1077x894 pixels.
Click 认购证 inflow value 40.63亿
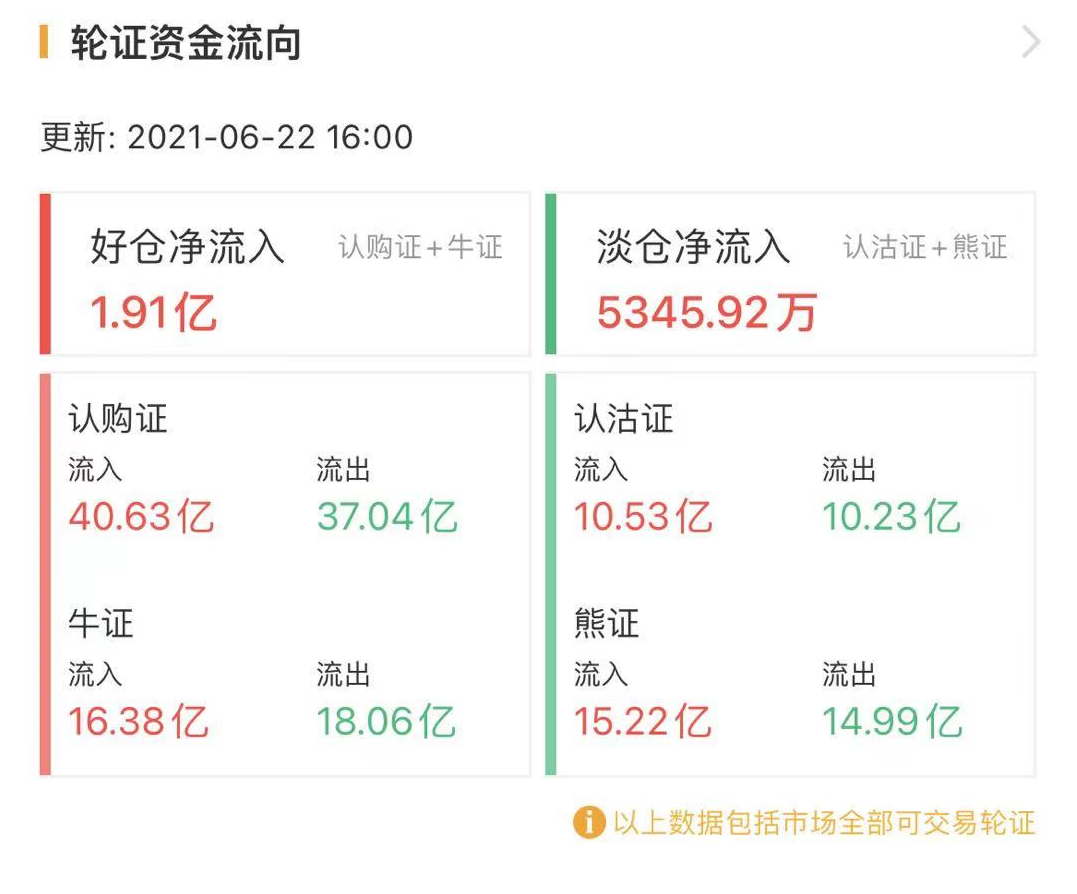coord(141,517)
